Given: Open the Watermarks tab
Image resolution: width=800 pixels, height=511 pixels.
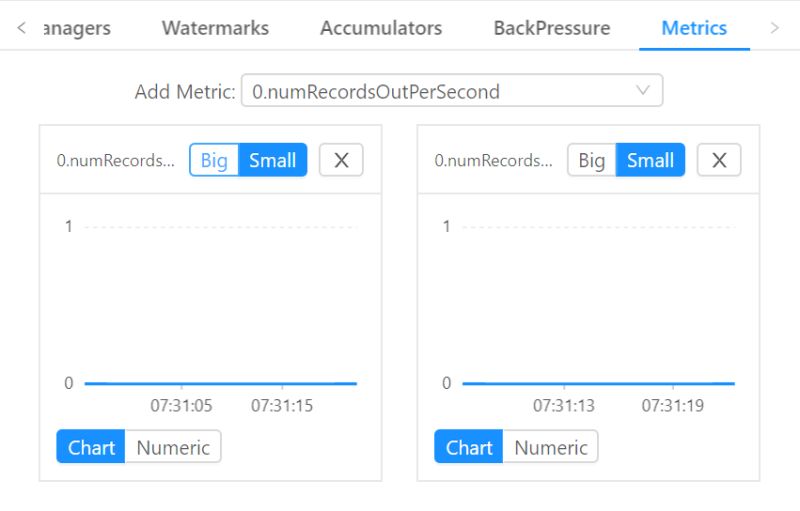Looking at the screenshot, I should 215,28.
